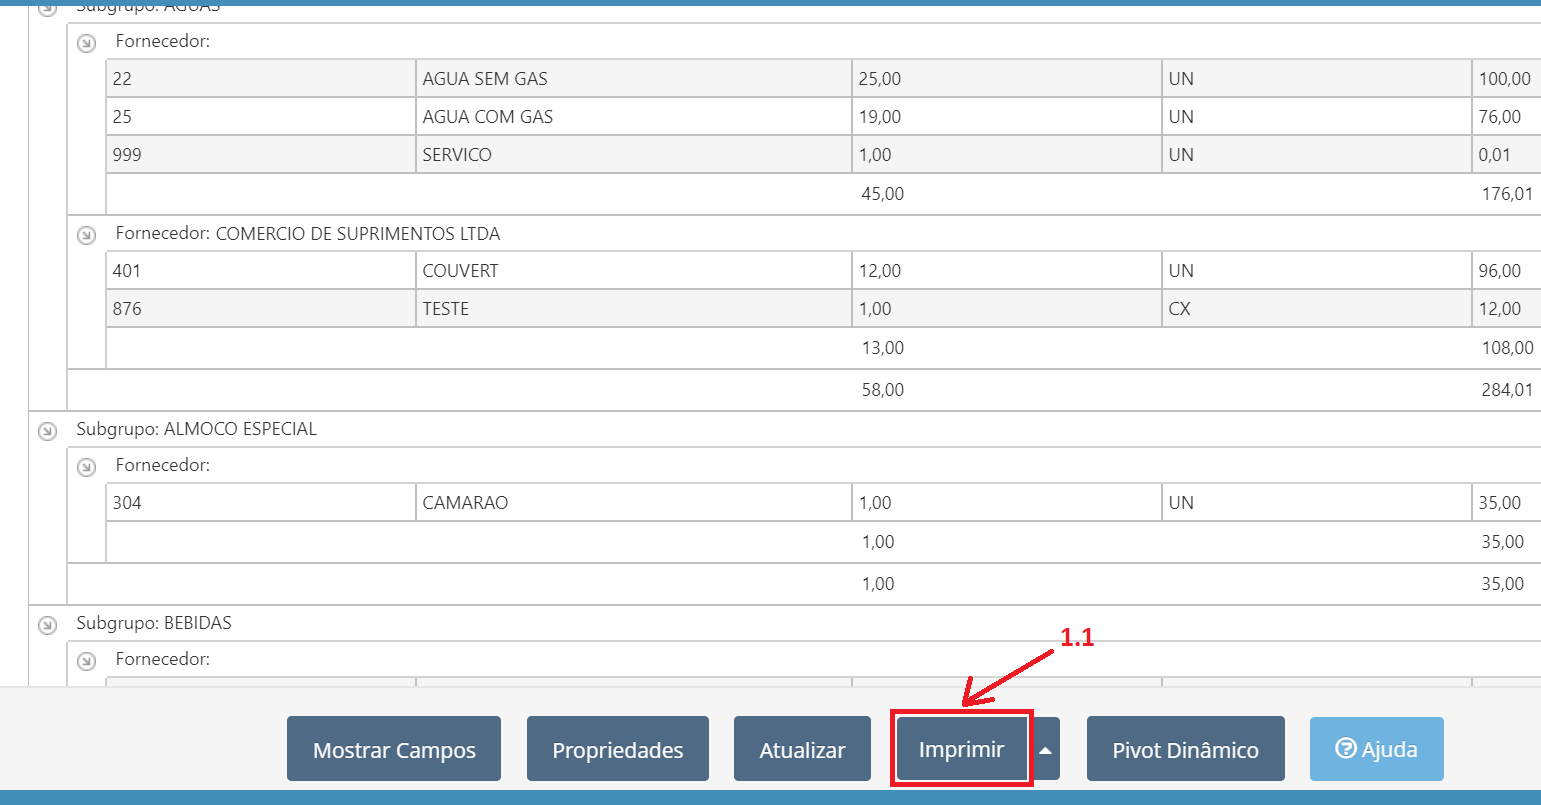1541x805 pixels.
Task: Select the AGUA COM GAS cell
Action: 634,117
